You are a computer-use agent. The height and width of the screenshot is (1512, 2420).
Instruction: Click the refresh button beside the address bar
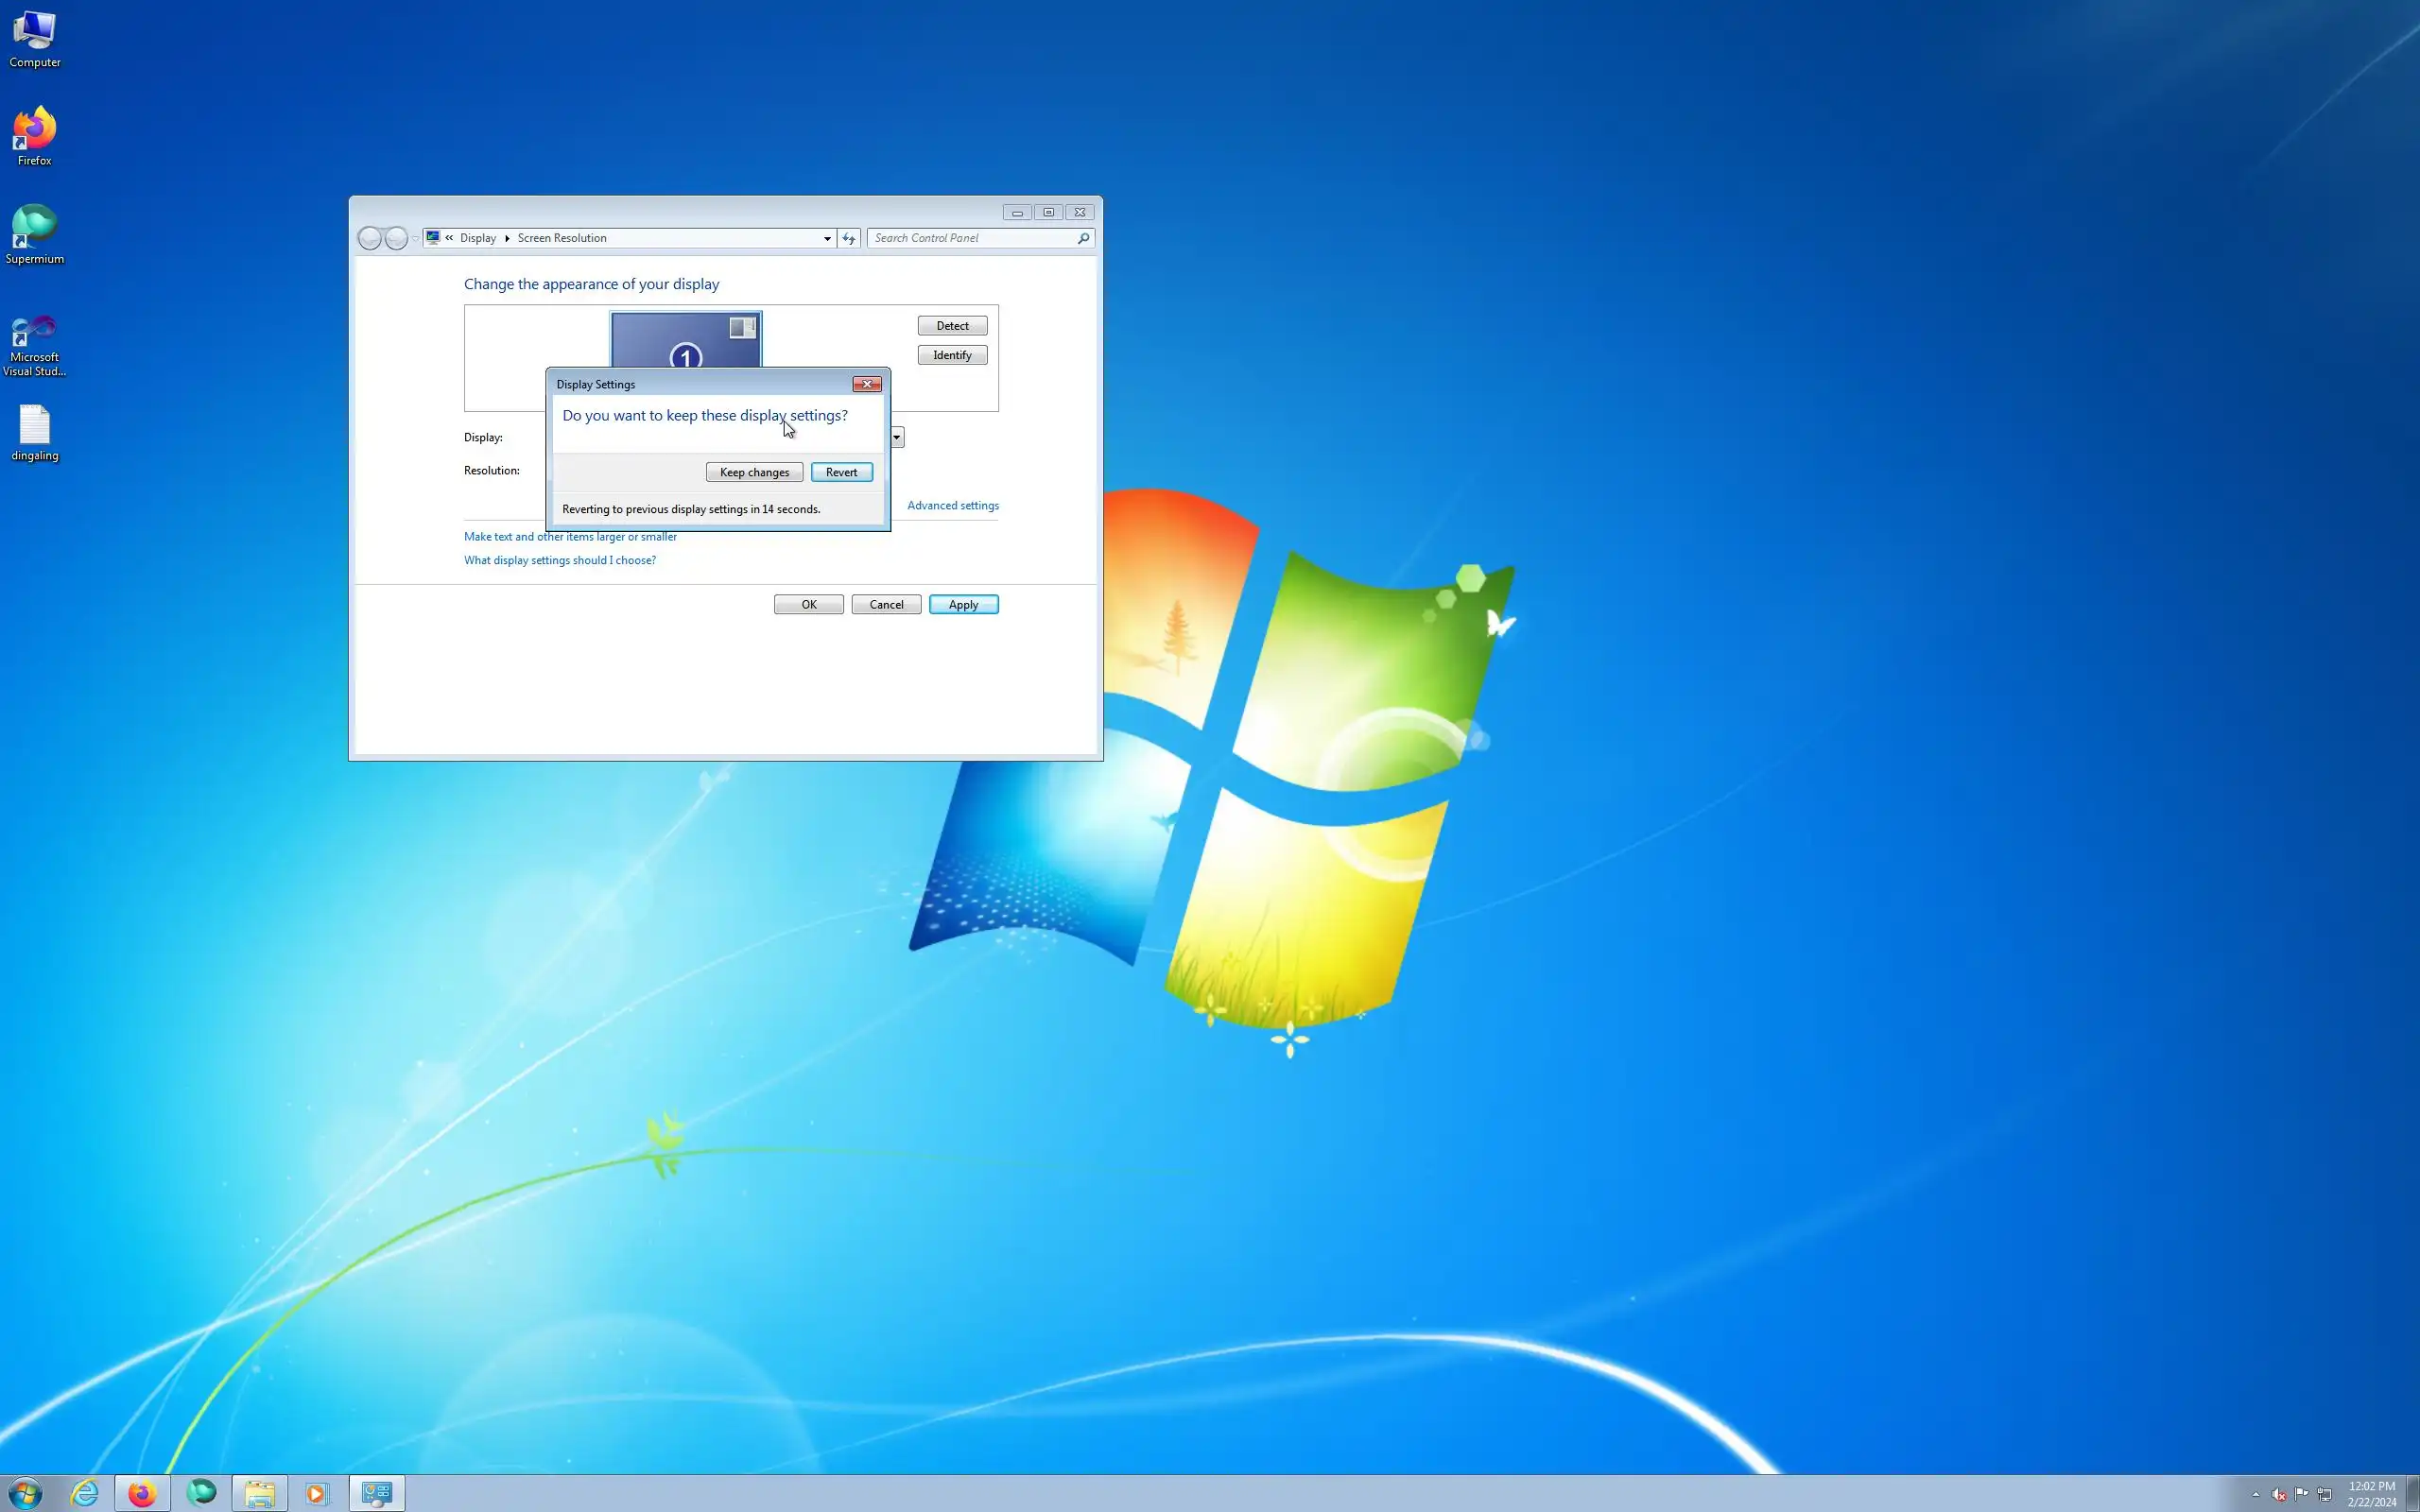click(x=849, y=238)
